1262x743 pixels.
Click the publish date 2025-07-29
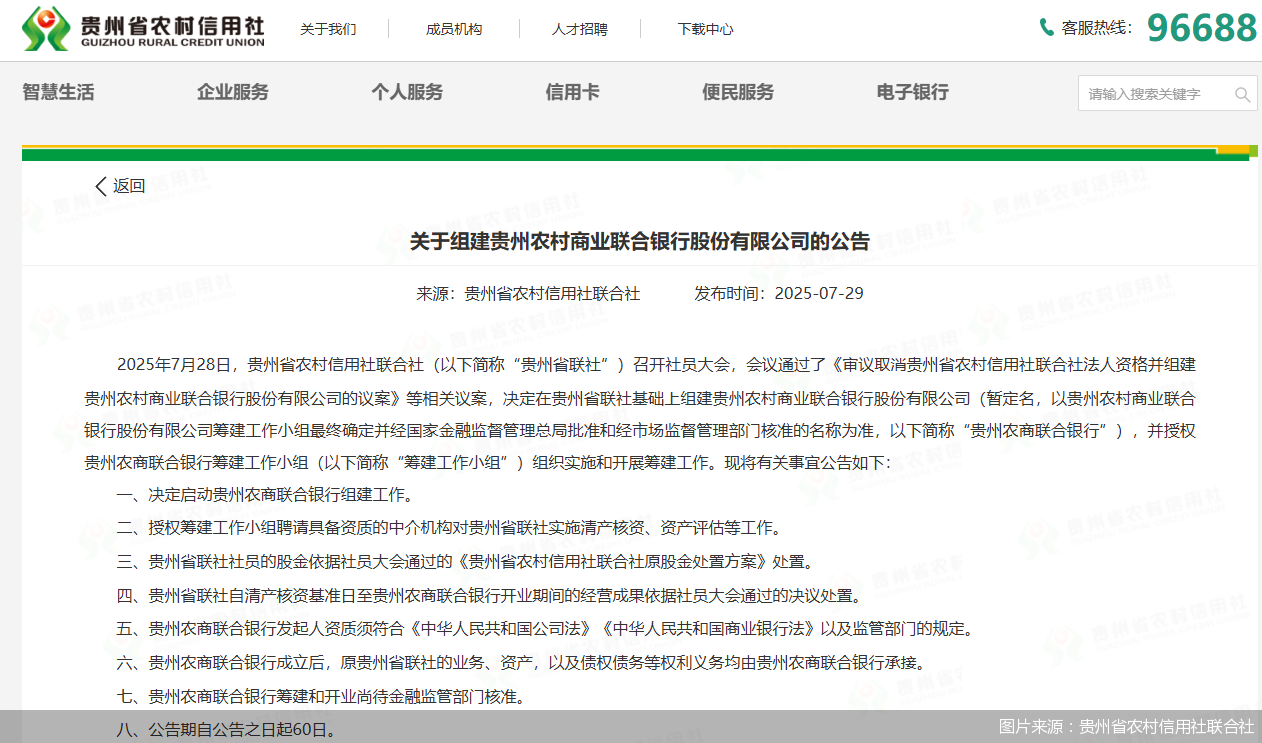click(x=819, y=294)
